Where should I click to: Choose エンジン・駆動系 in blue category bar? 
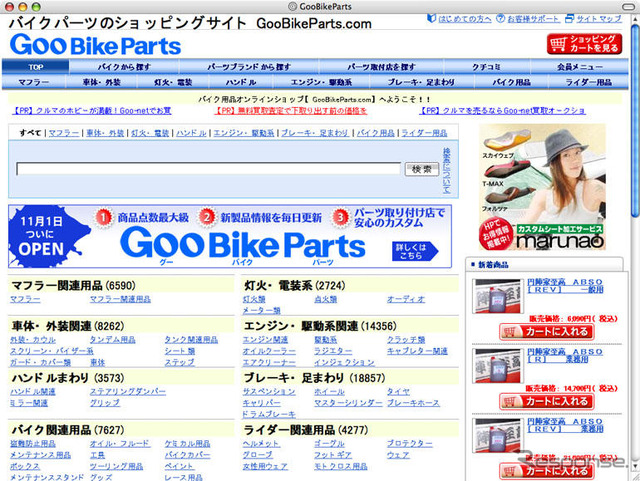pyautogui.click(x=321, y=82)
